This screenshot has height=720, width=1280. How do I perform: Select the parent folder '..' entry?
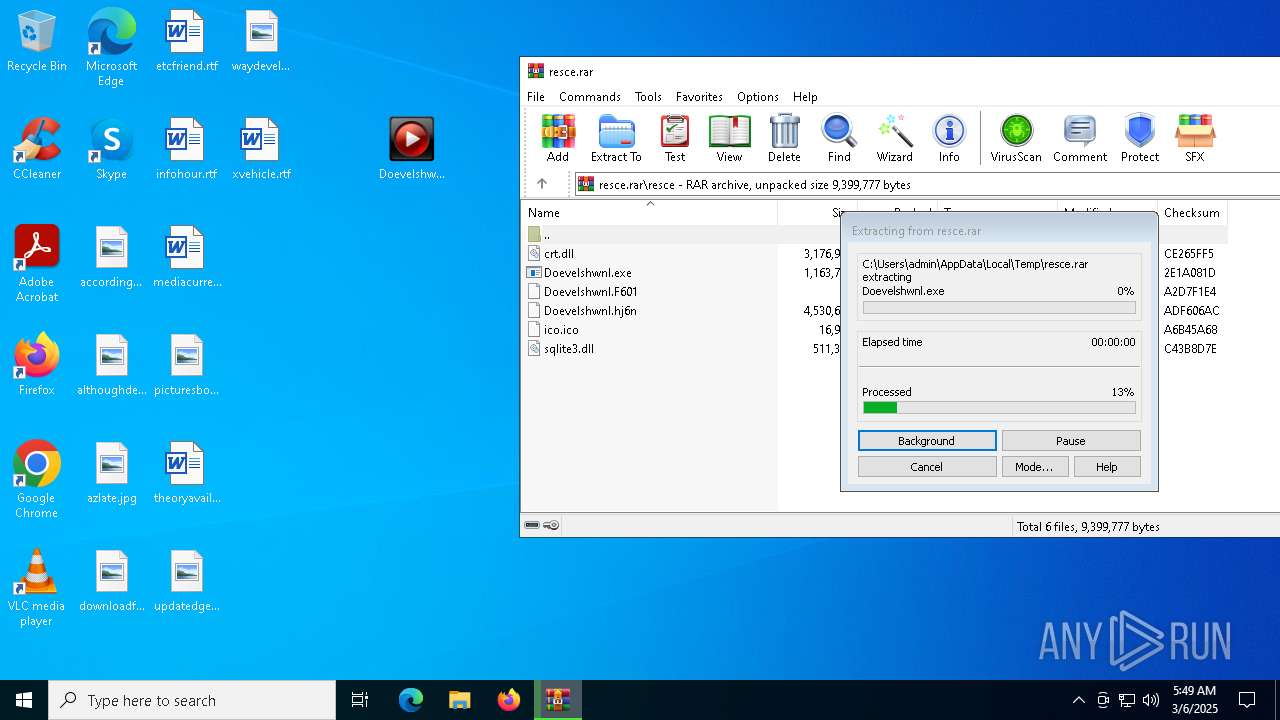[x=546, y=235]
